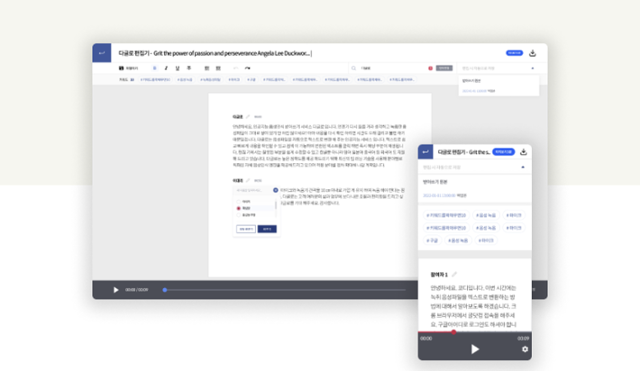
Task: Click the magnifier search icon in toolbar
Action: [x=354, y=68]
